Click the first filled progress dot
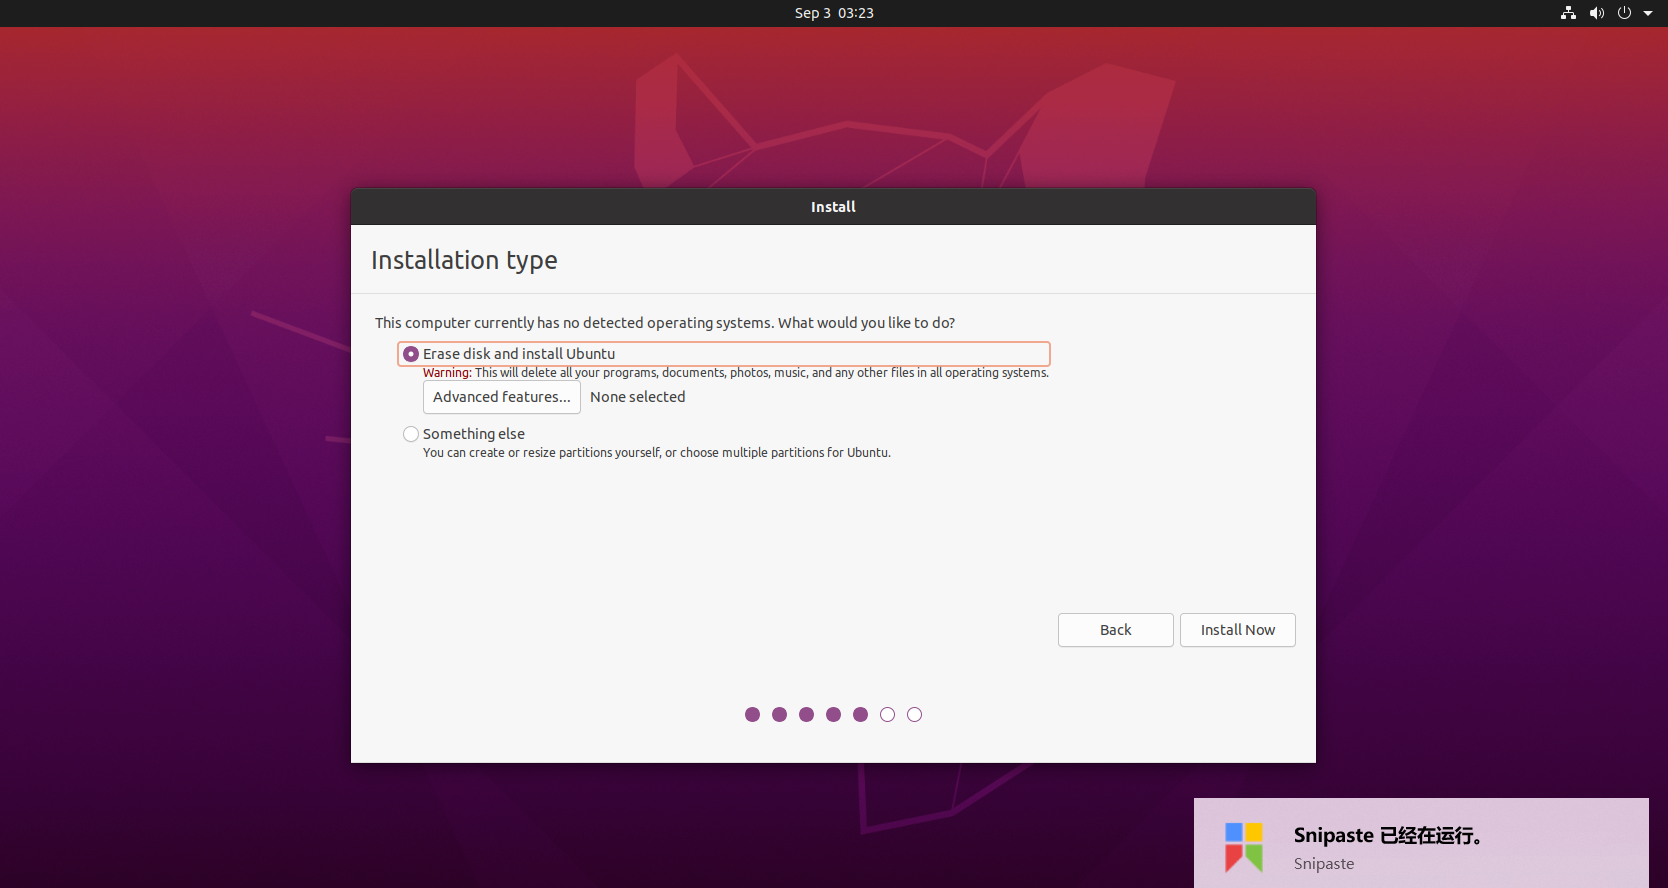This screenshot has width=1668, height=888. click(x=753, y=714)
